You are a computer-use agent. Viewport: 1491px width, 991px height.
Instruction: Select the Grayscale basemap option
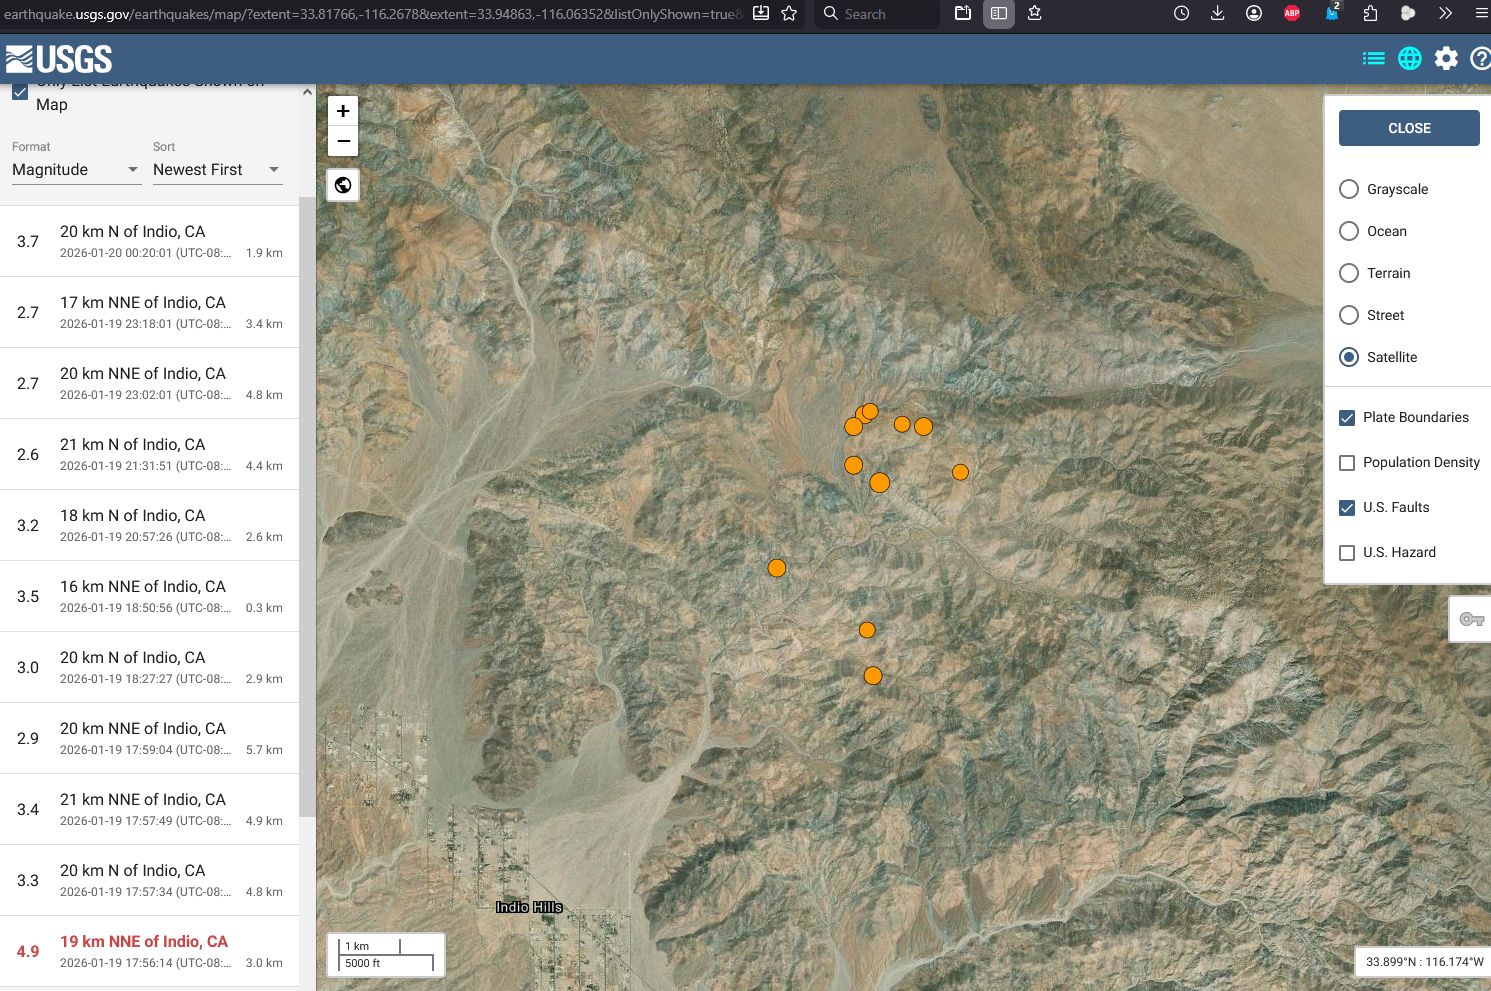click(1349, 189)
